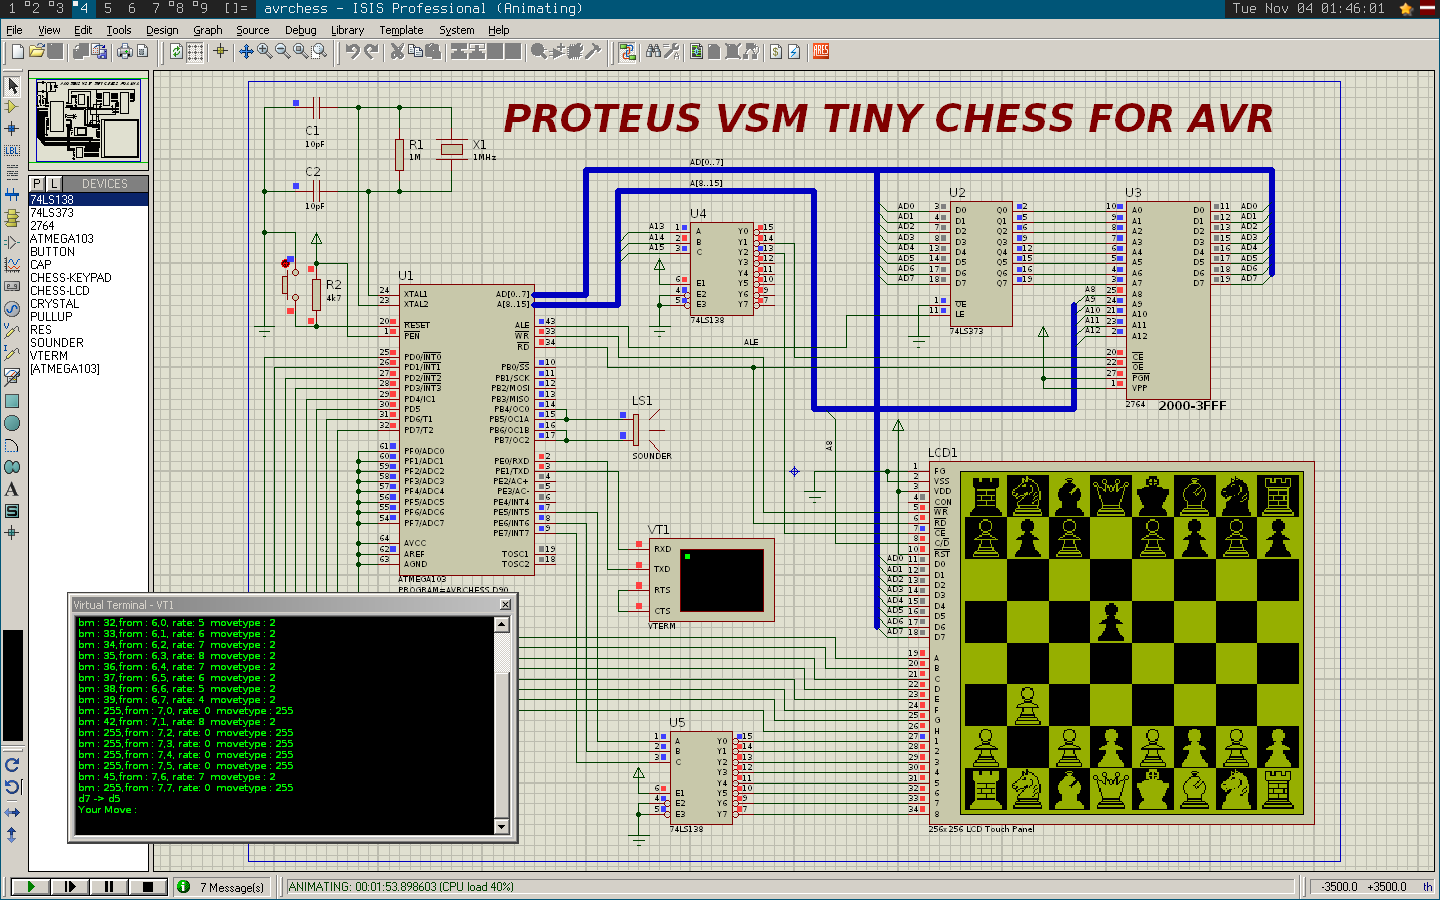Start simulation with play button
Screen dimensions: 1440x900
tap(30, 886)
